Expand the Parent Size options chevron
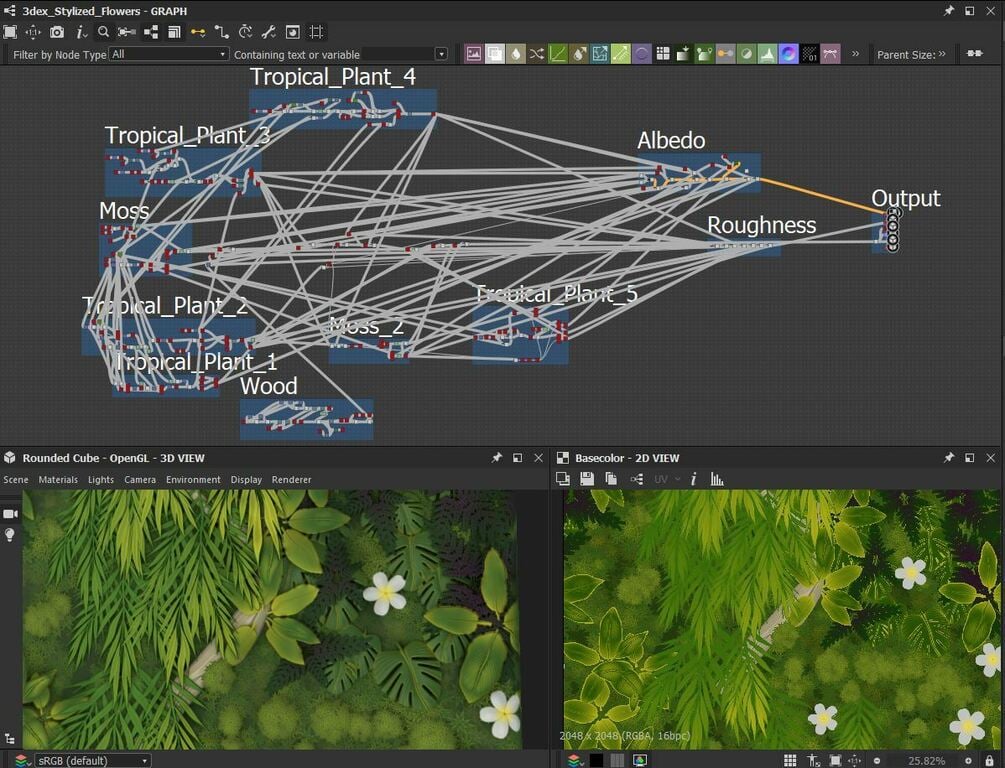This screenshot has height=768, width=1005. click(942, 54)
